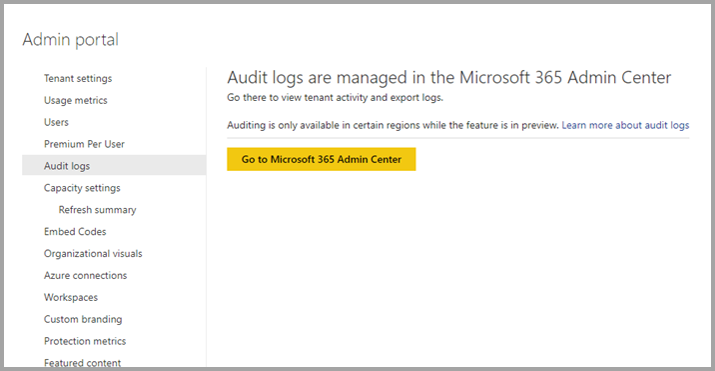Open Organizational visuals section
This screenshot has width=715, height=371.
click(x=93, y=253)
